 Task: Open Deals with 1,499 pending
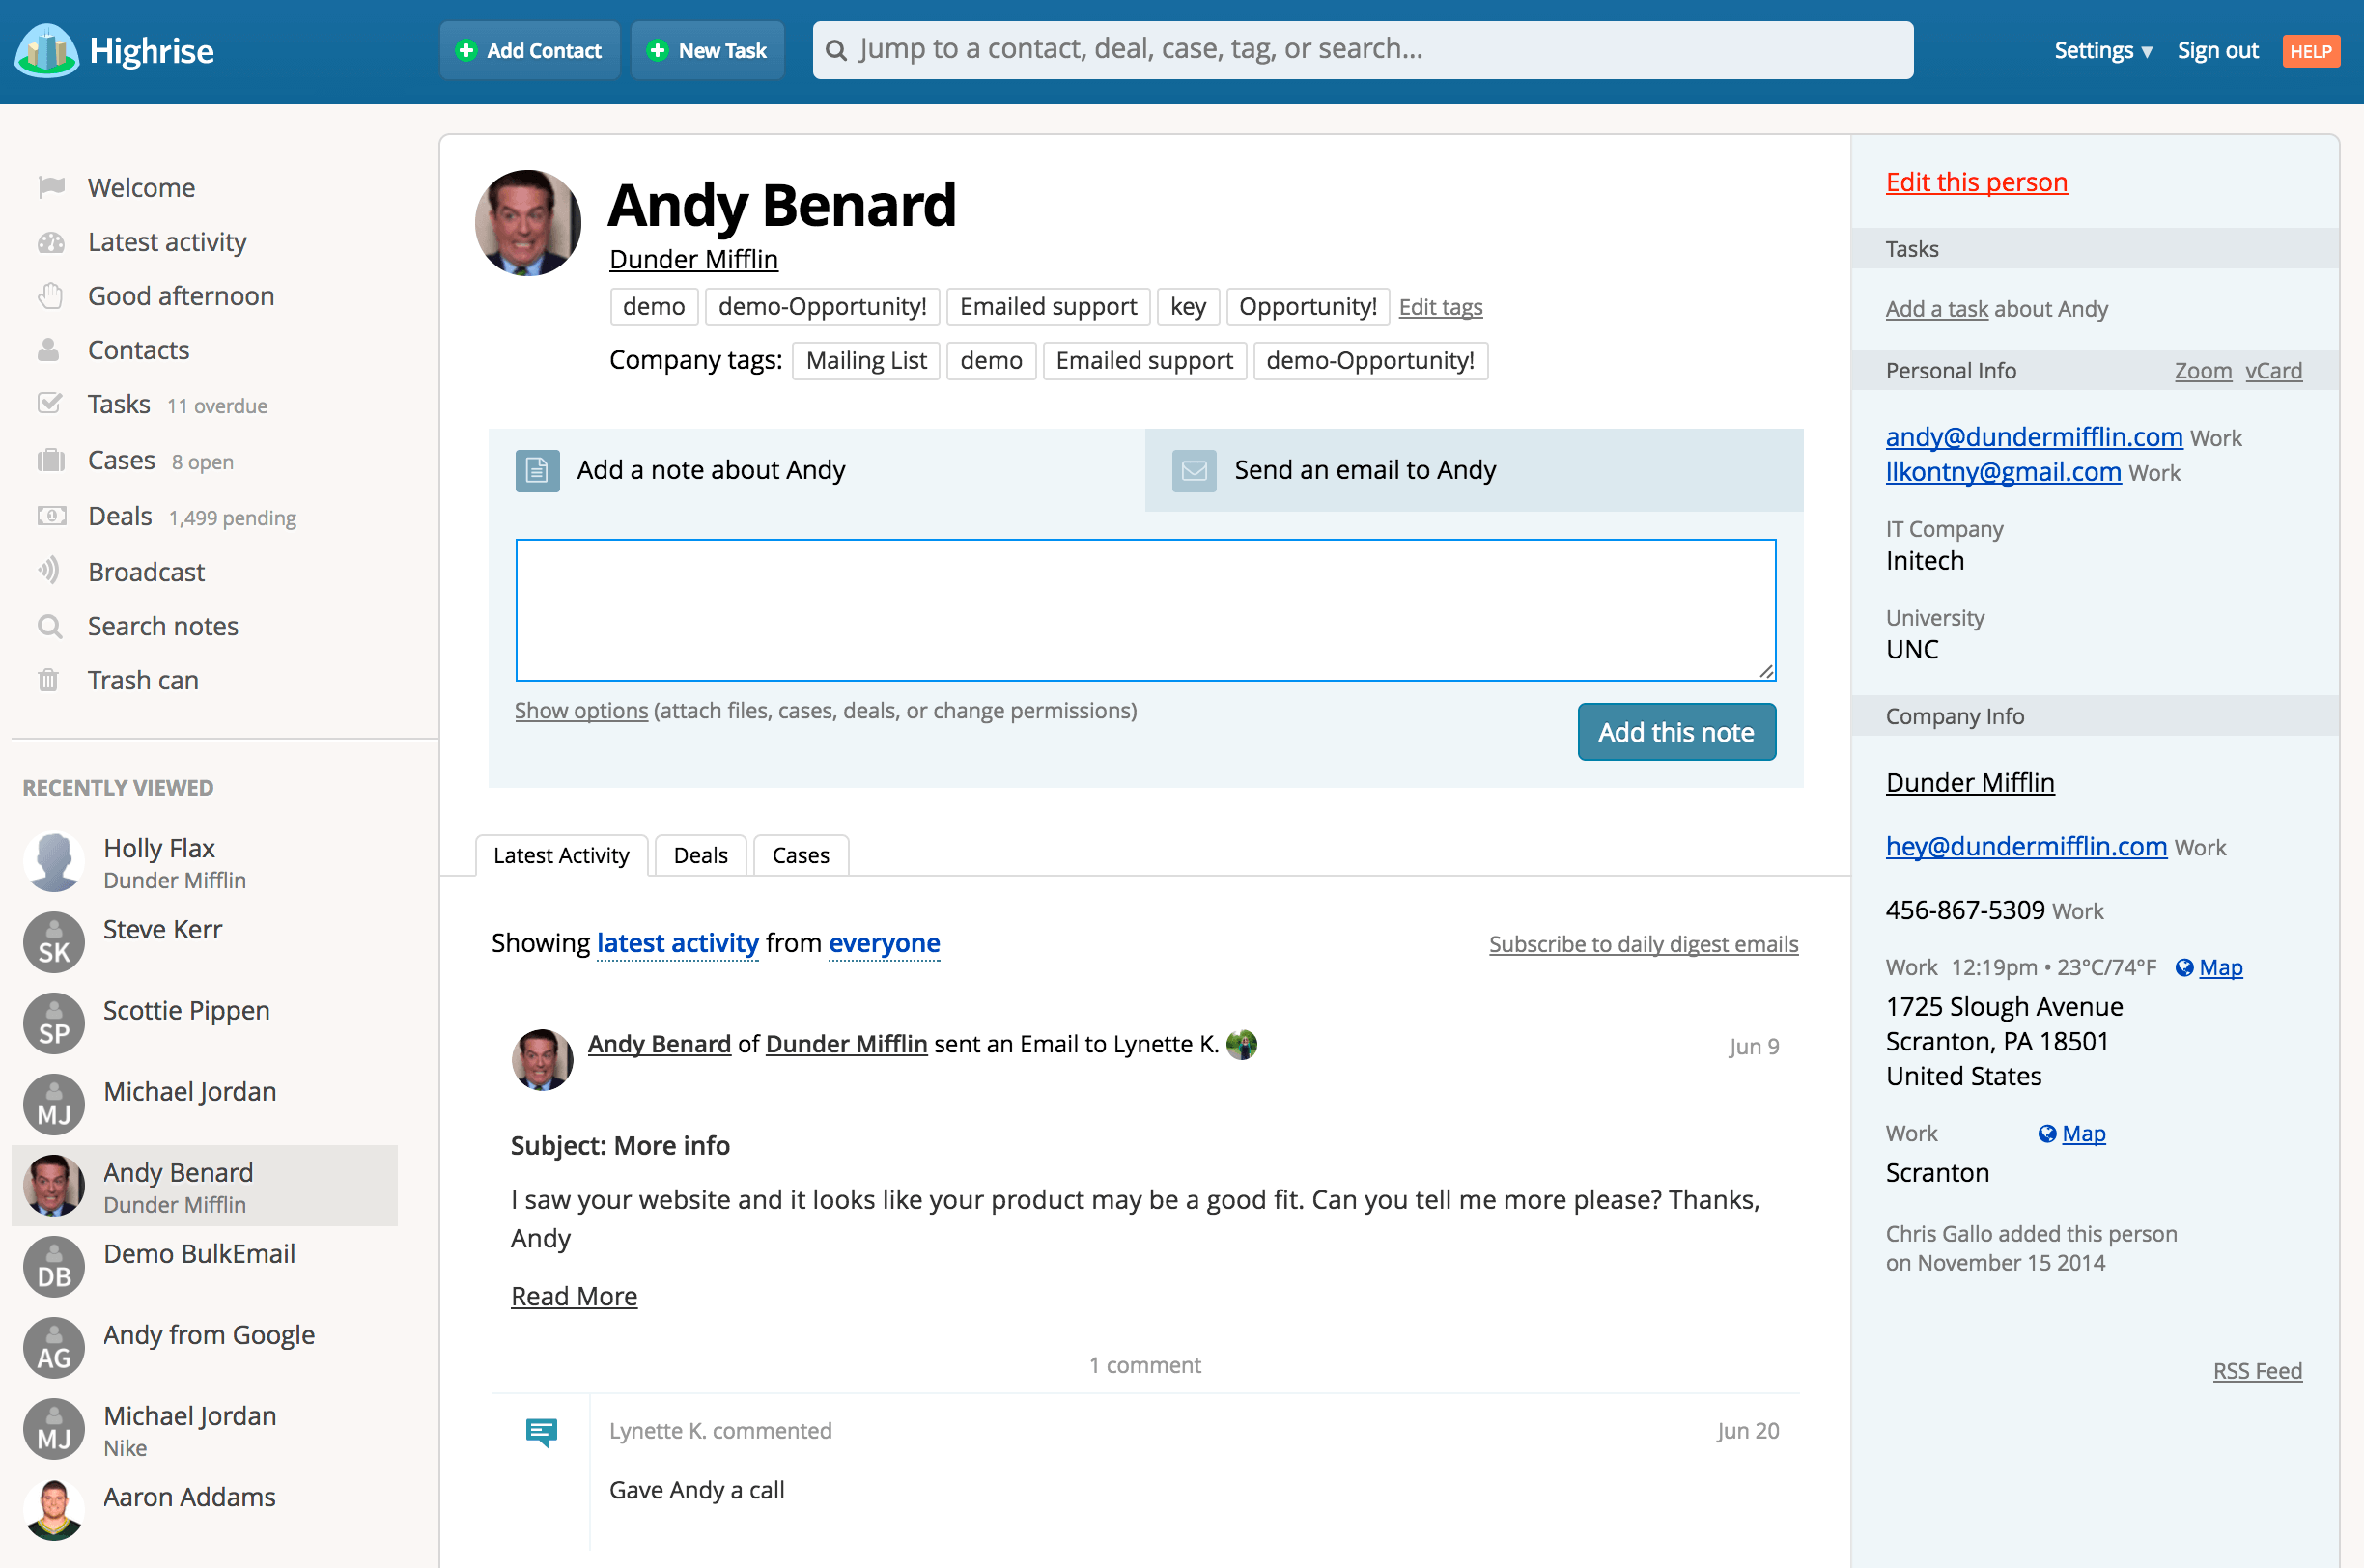point(192,516)
